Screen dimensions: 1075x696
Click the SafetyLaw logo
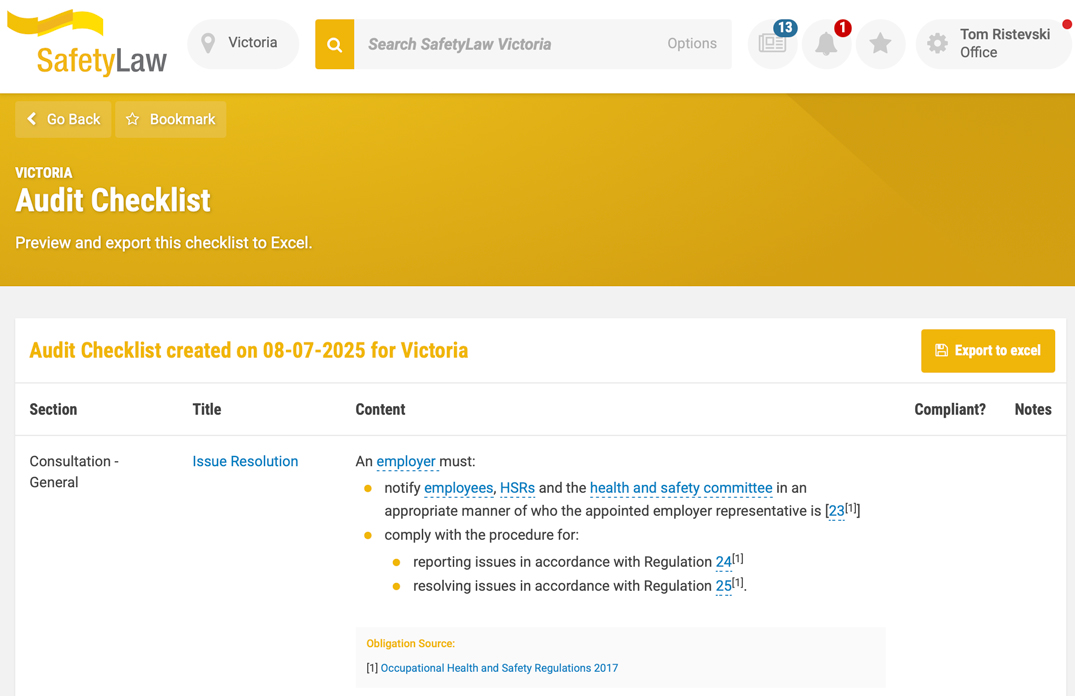coord(87,43)
